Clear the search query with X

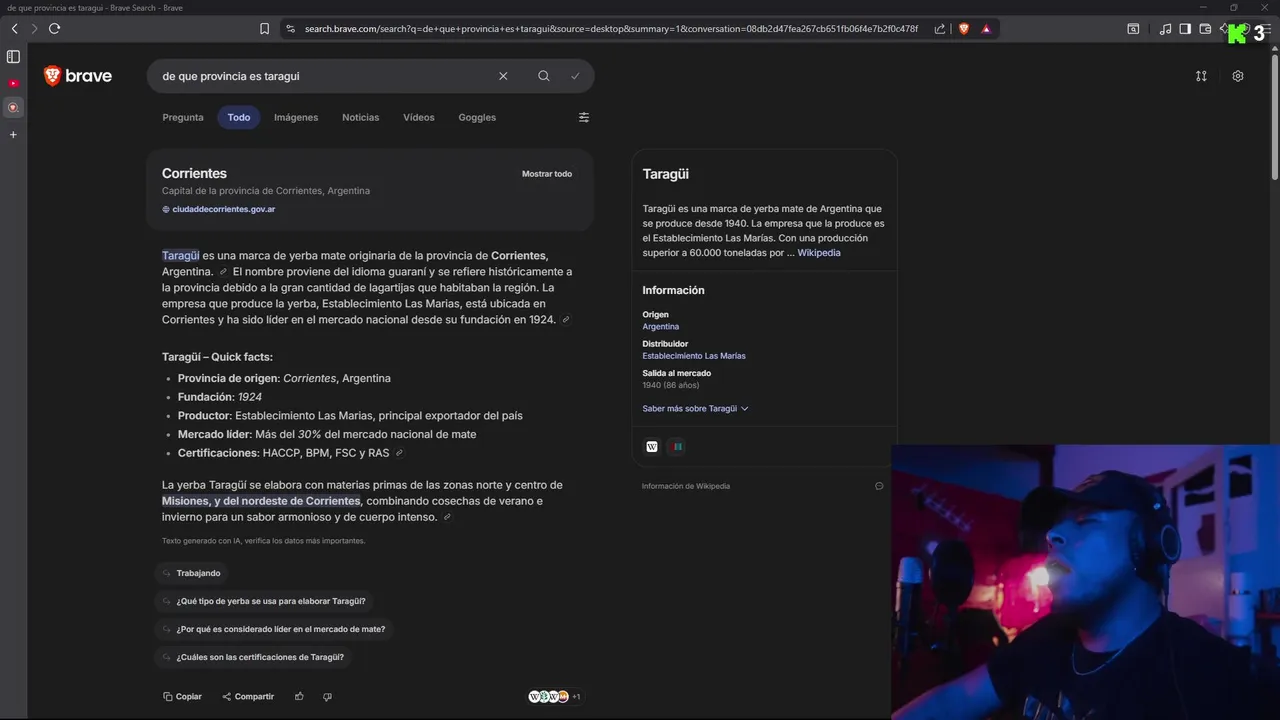(x=503, y=76)
